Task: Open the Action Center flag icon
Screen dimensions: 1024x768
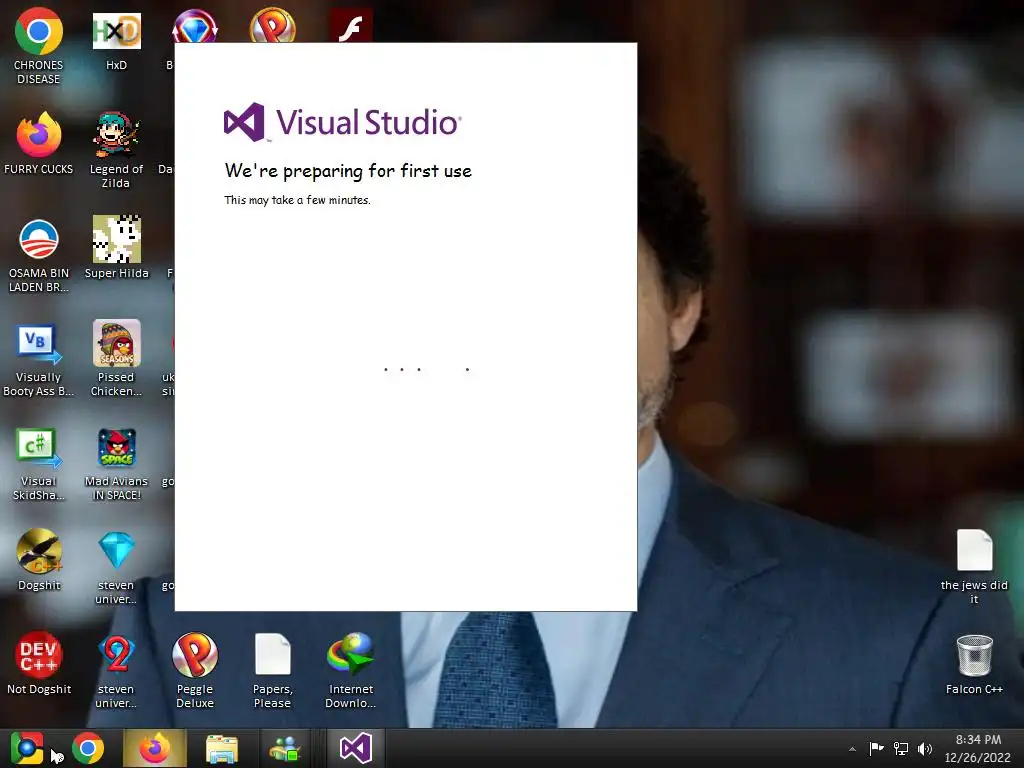Action: coord(876,748)
